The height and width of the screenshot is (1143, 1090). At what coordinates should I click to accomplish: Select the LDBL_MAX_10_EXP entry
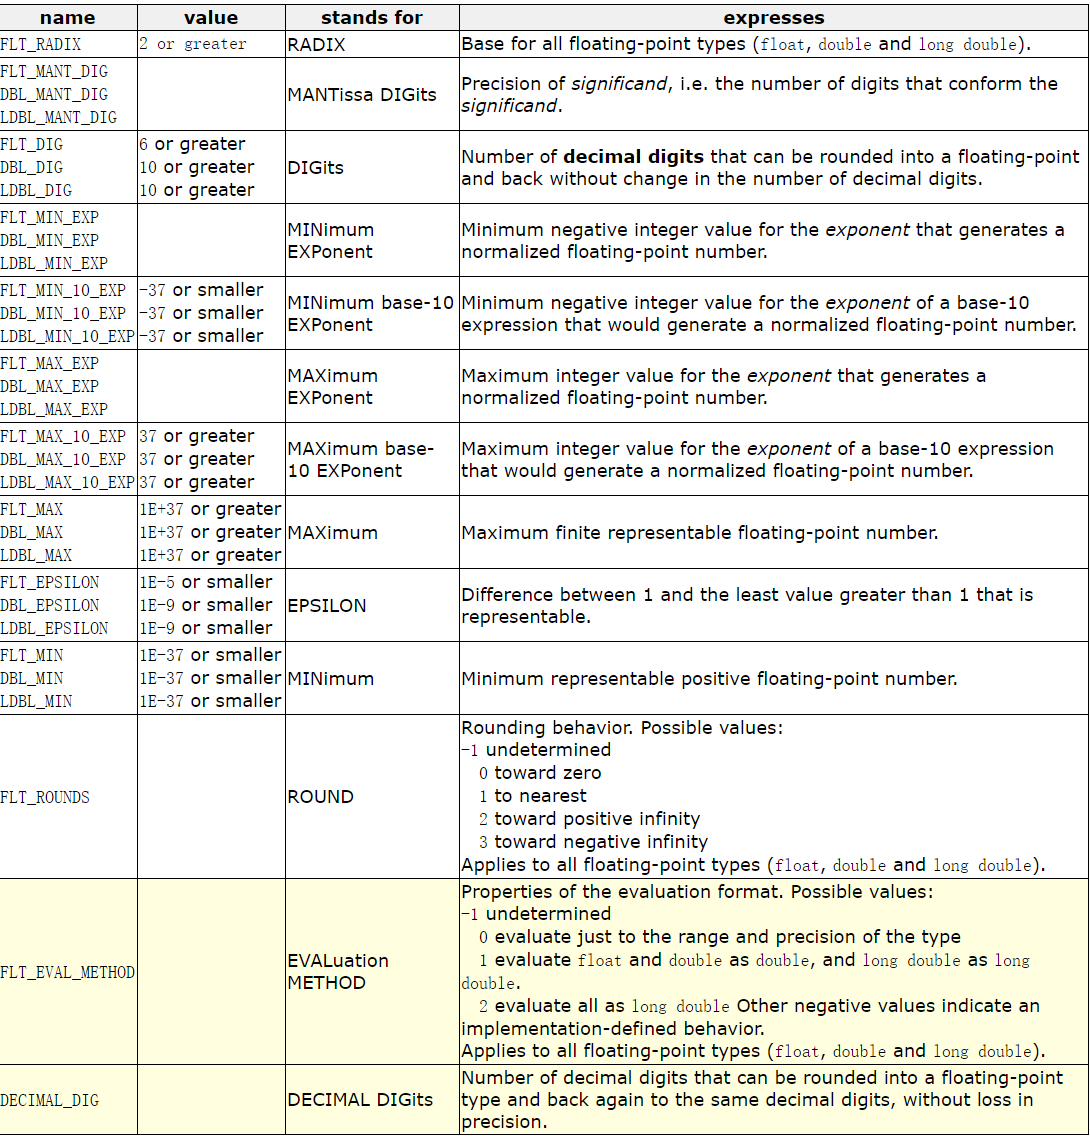click(x=67, y=482)
